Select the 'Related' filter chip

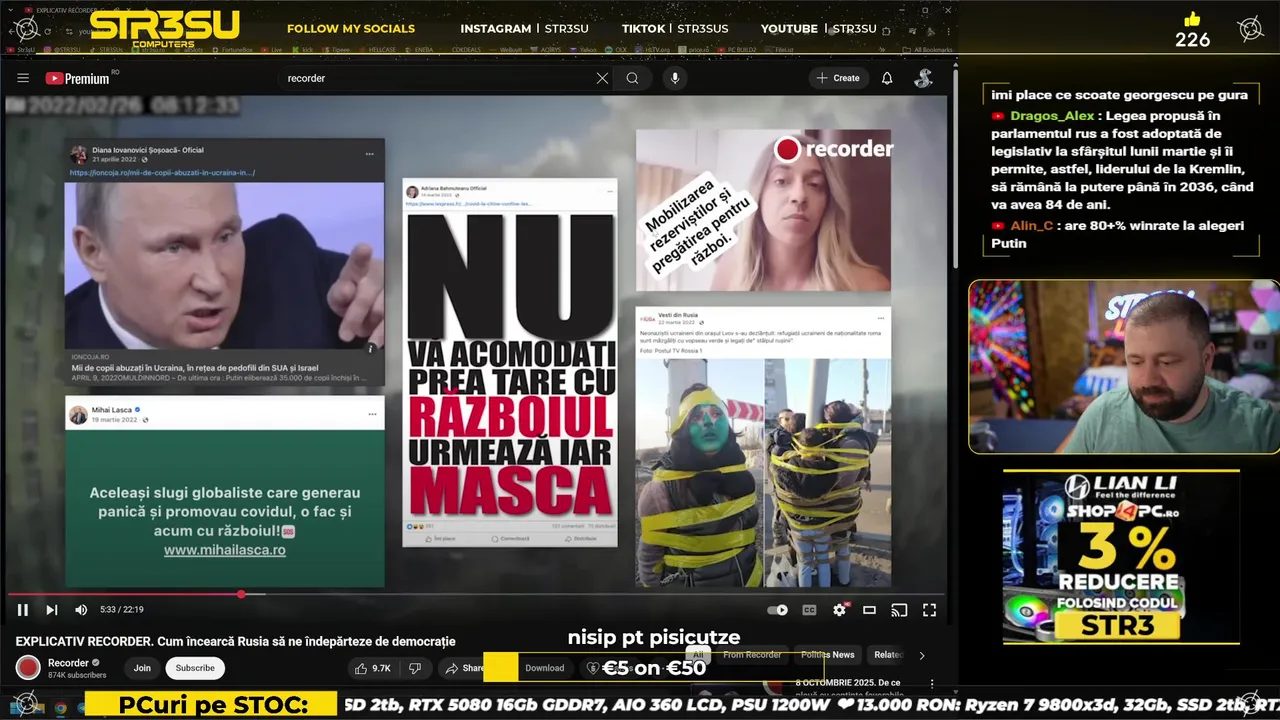[x=888, y=655]
